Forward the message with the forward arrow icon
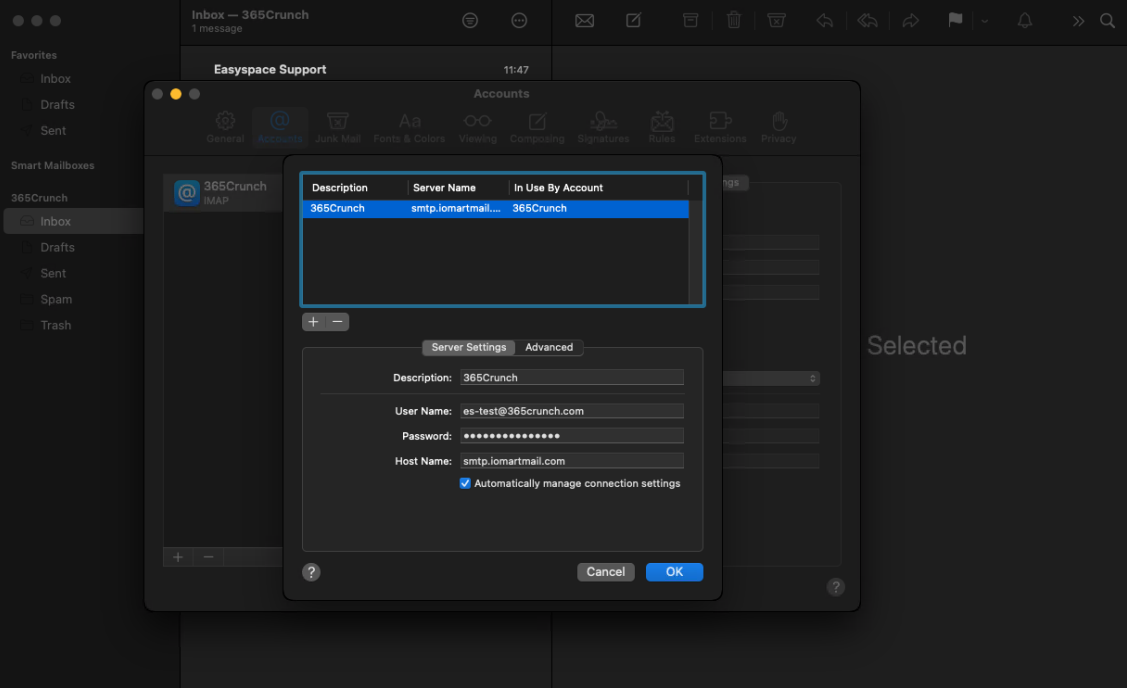The height and width of the screenshot is (688, 1127). [911, 21]
